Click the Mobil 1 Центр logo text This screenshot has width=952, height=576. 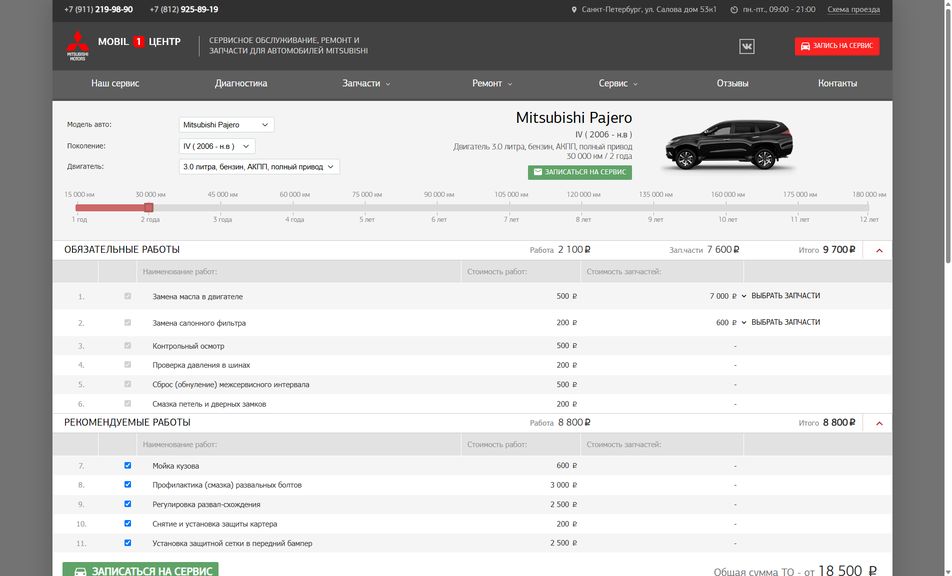139,42
